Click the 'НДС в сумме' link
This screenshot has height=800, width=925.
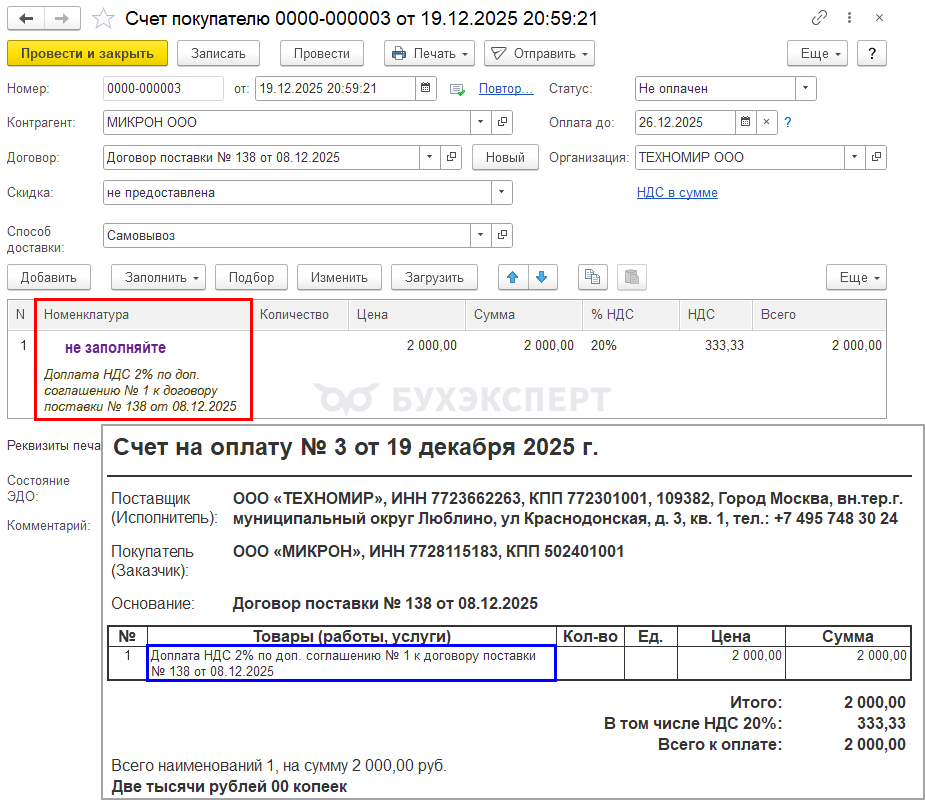[677, 192]
